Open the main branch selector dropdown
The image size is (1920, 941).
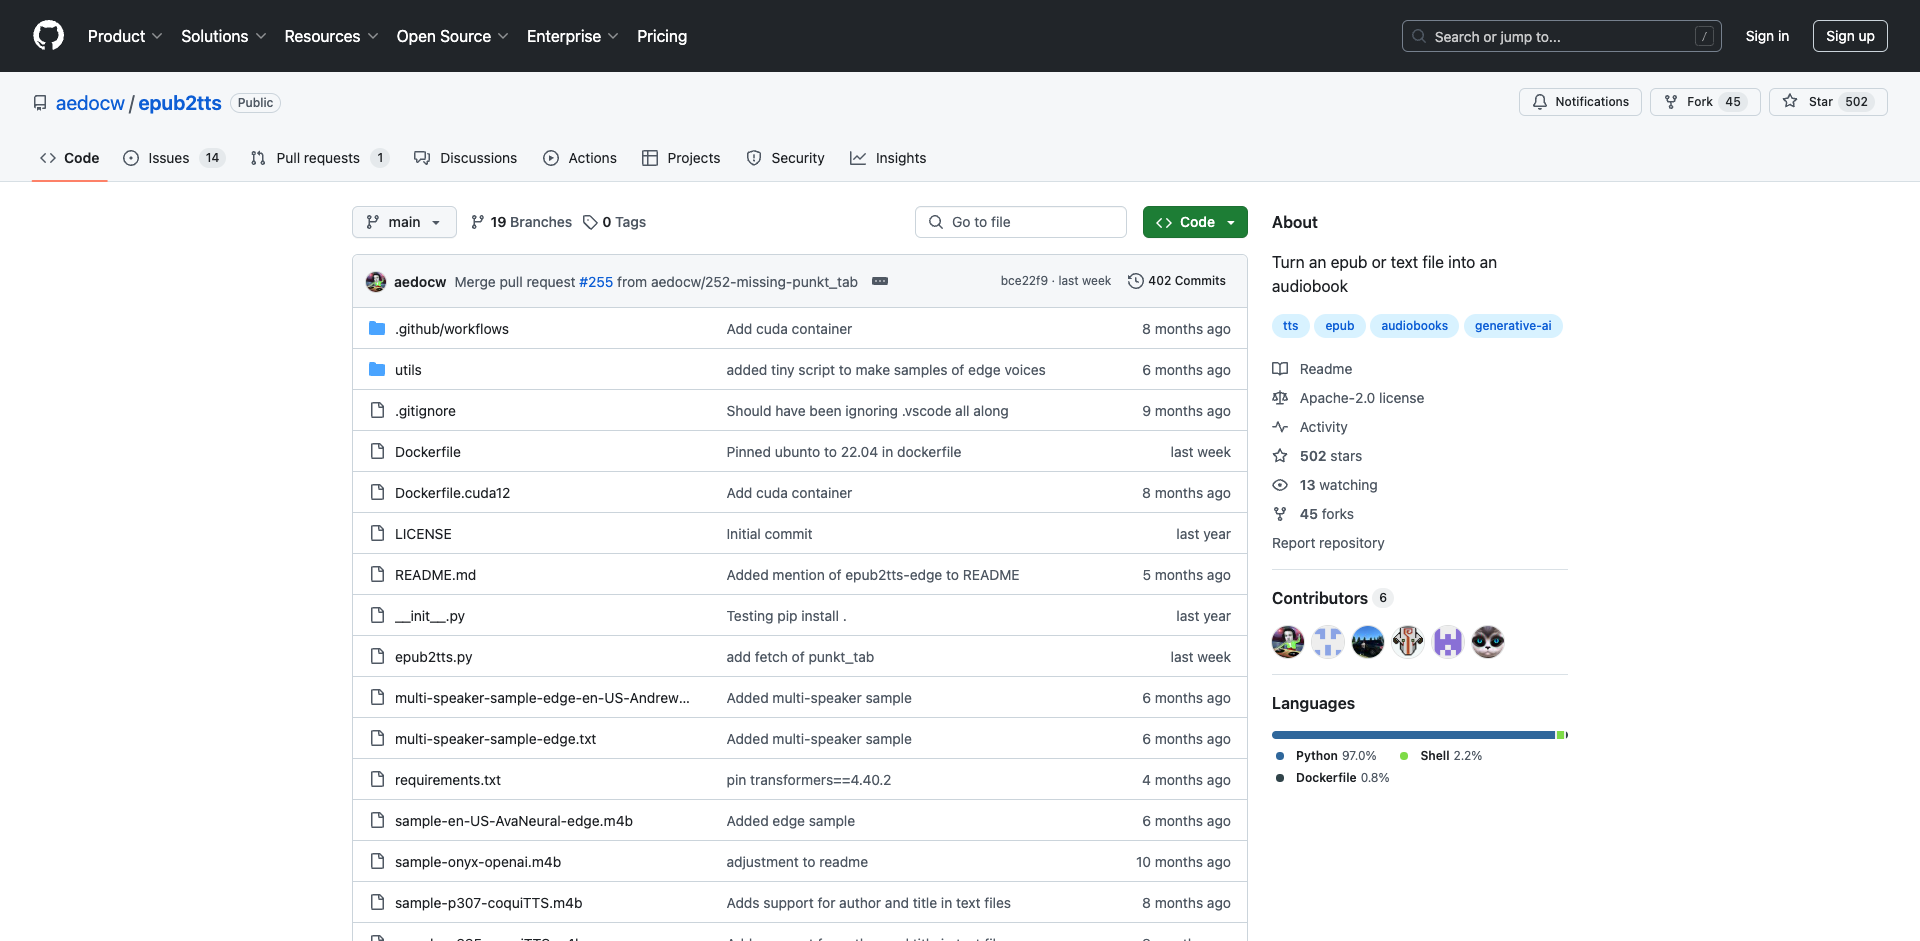pyautogui.click(x=404, y=222)
